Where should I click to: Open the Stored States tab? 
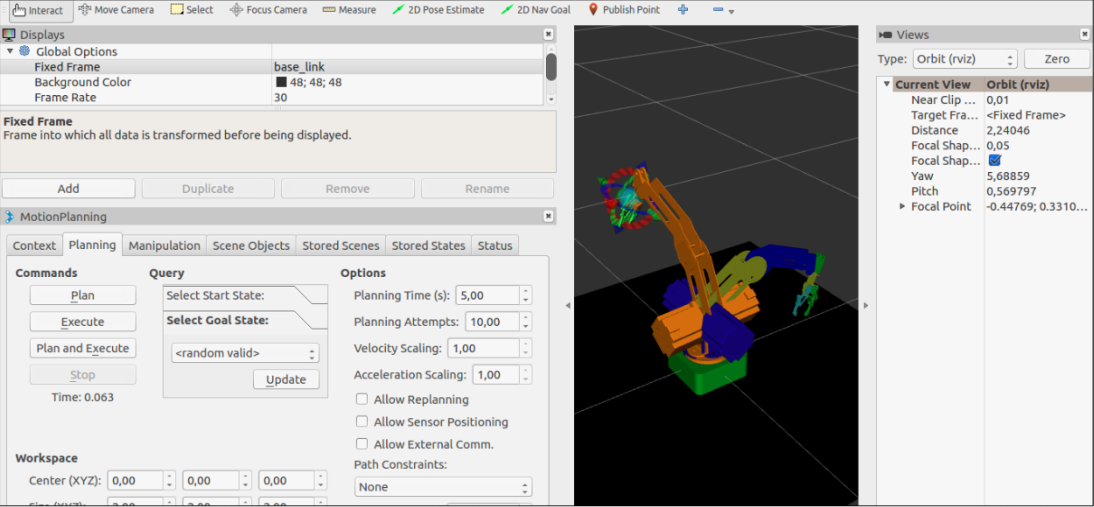tap(428, 245)
